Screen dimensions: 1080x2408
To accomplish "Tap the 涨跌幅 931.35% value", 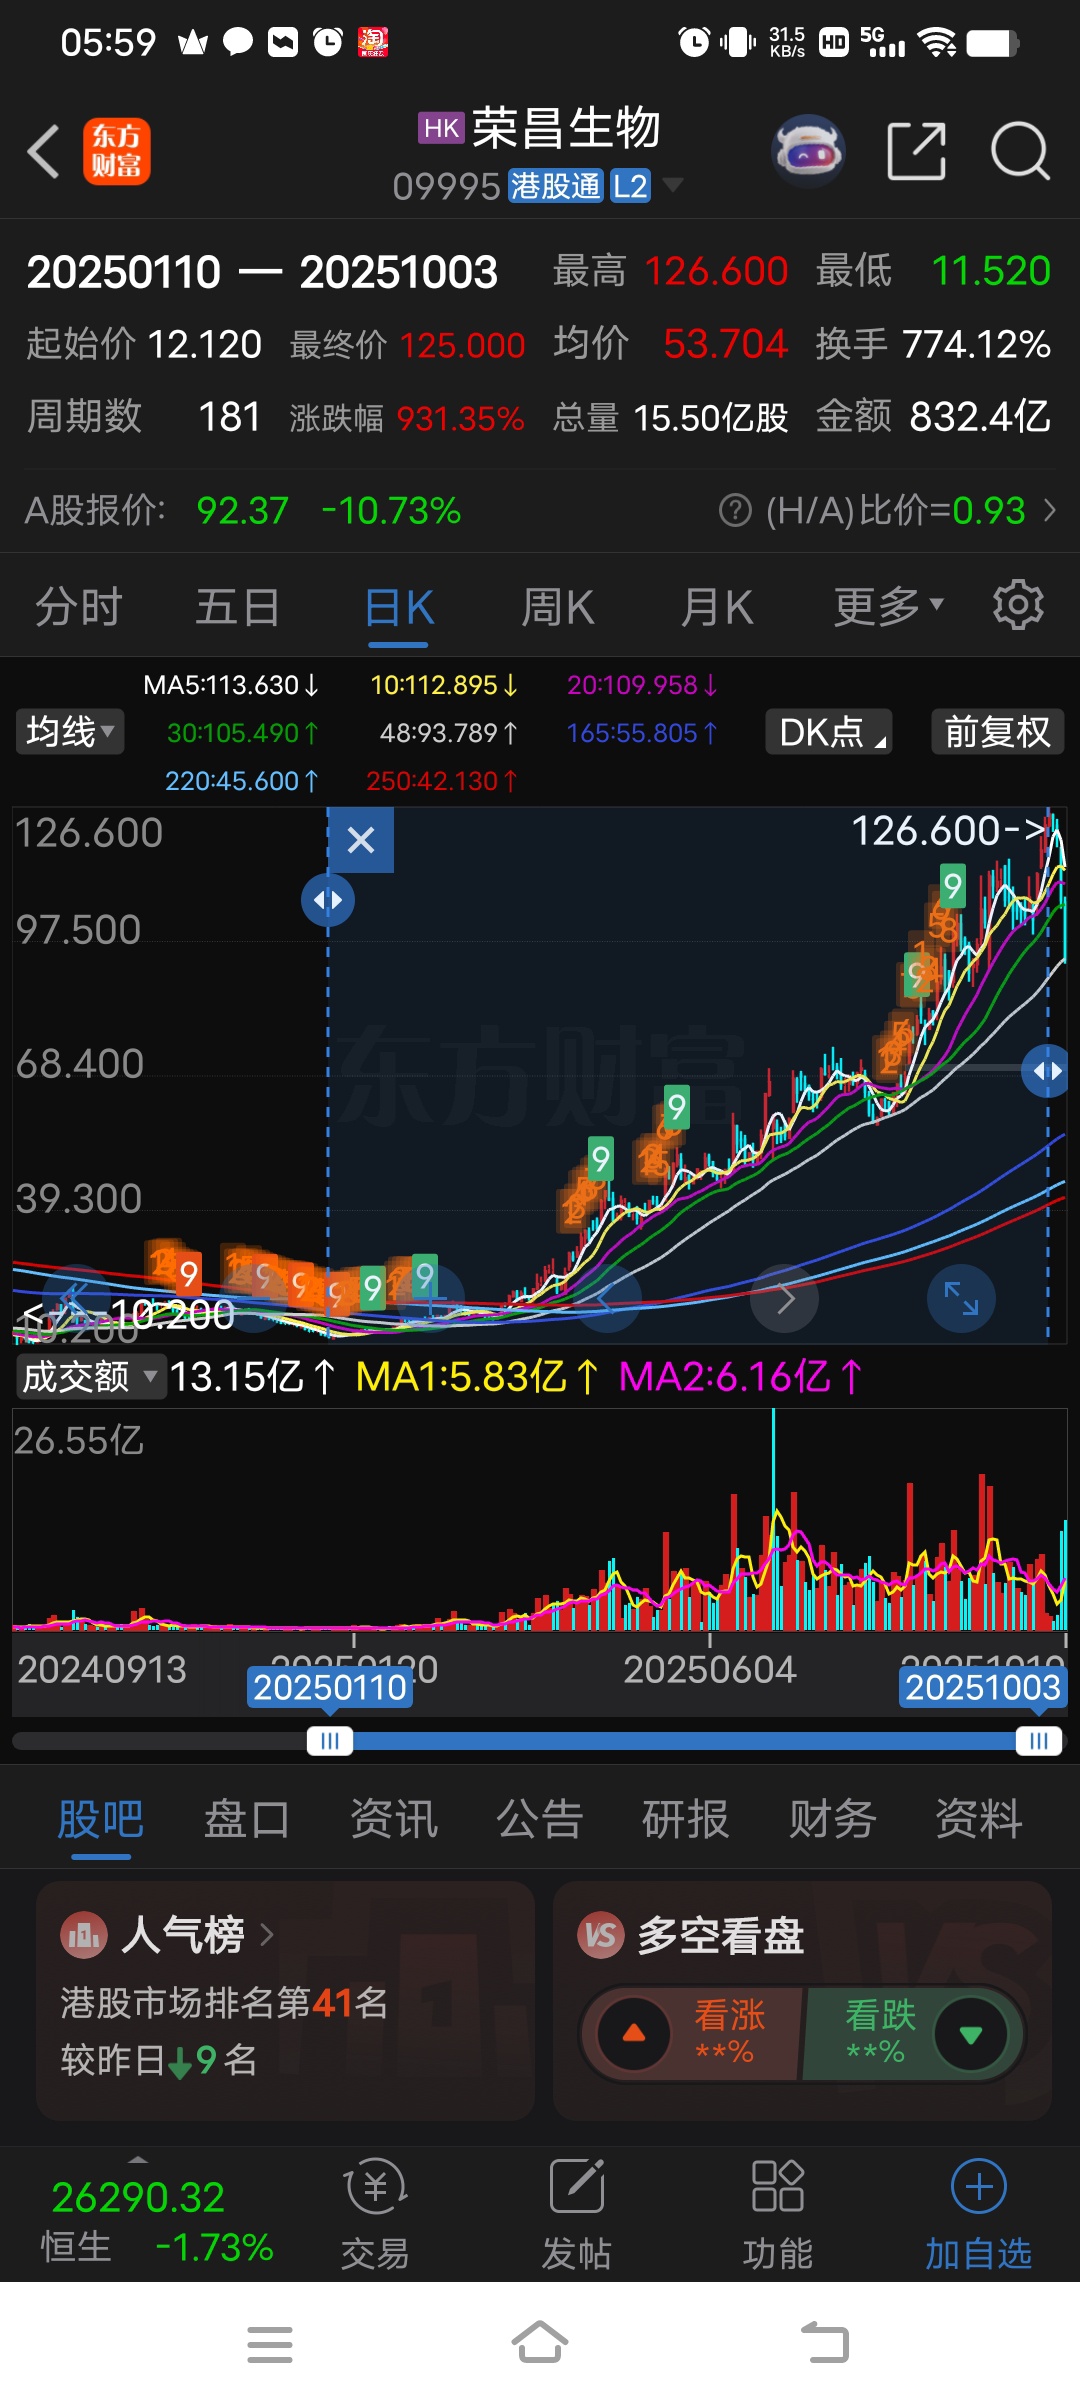I will [460, 418].
